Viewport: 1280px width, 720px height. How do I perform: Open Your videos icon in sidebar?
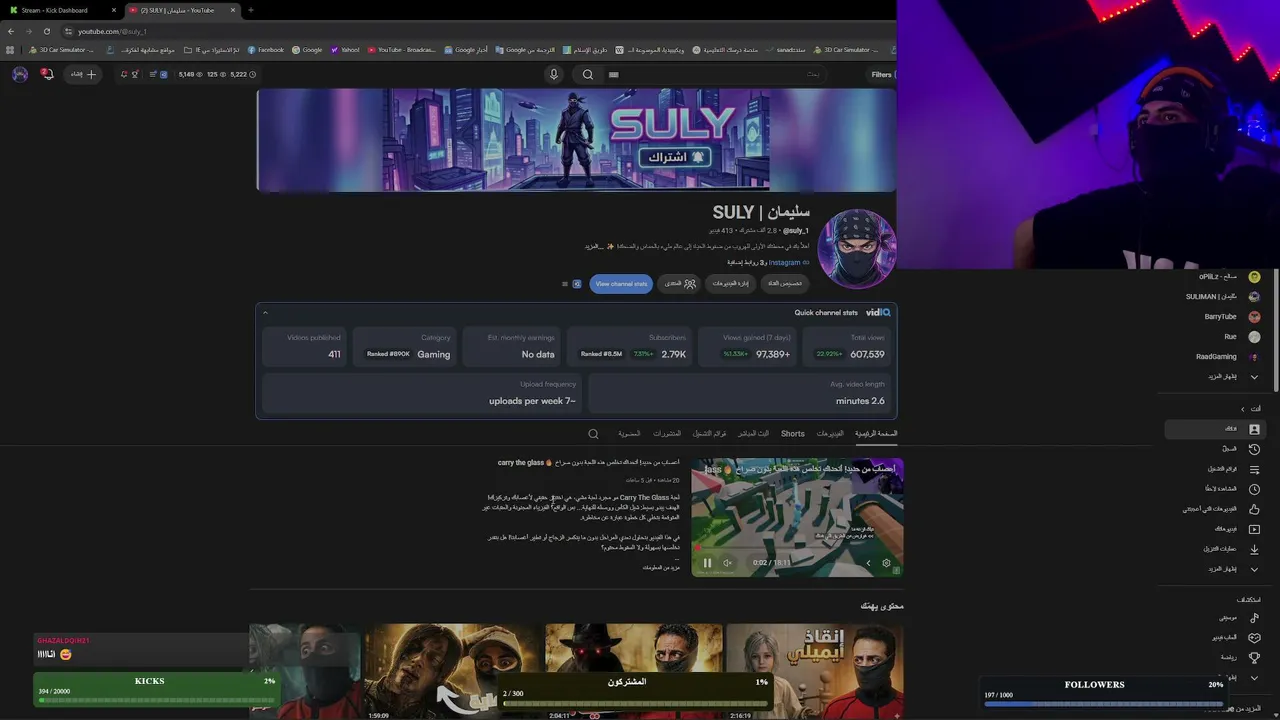click(x=1254, y=529)
